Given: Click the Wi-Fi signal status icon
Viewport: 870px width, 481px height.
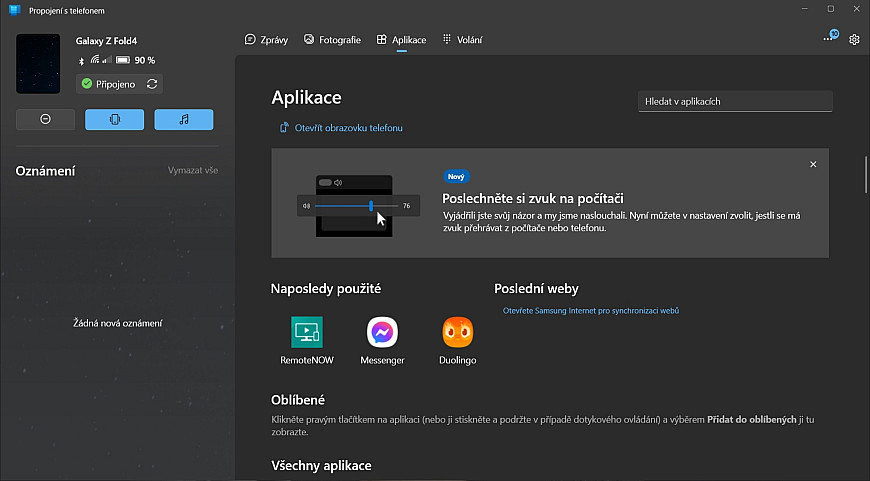Looking at the screenshot, I should pyautogui.click(x=95, y=59).
